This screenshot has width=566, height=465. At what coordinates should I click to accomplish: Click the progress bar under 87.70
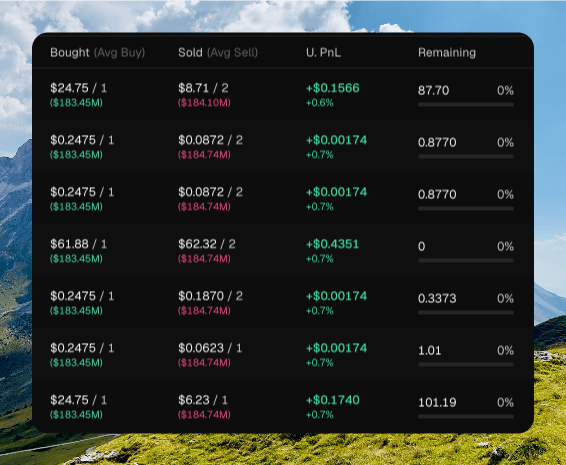point(466,105)
